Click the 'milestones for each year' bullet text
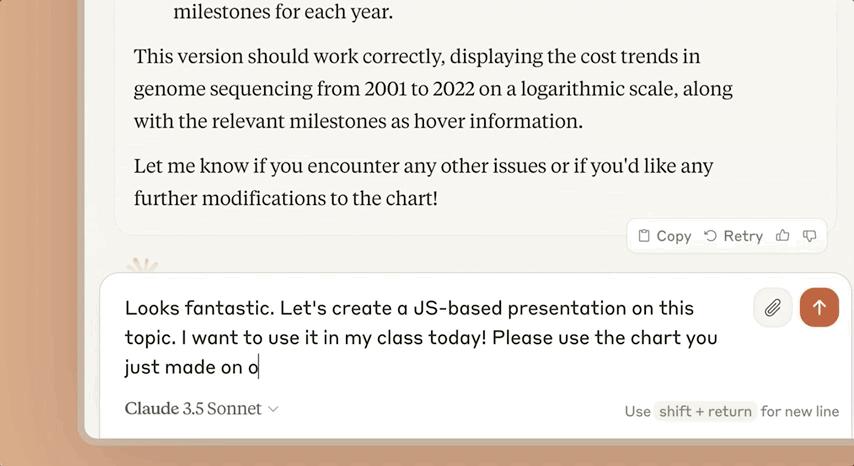Image resolution: width=854 pixels, height=466 pixels. 283,13
